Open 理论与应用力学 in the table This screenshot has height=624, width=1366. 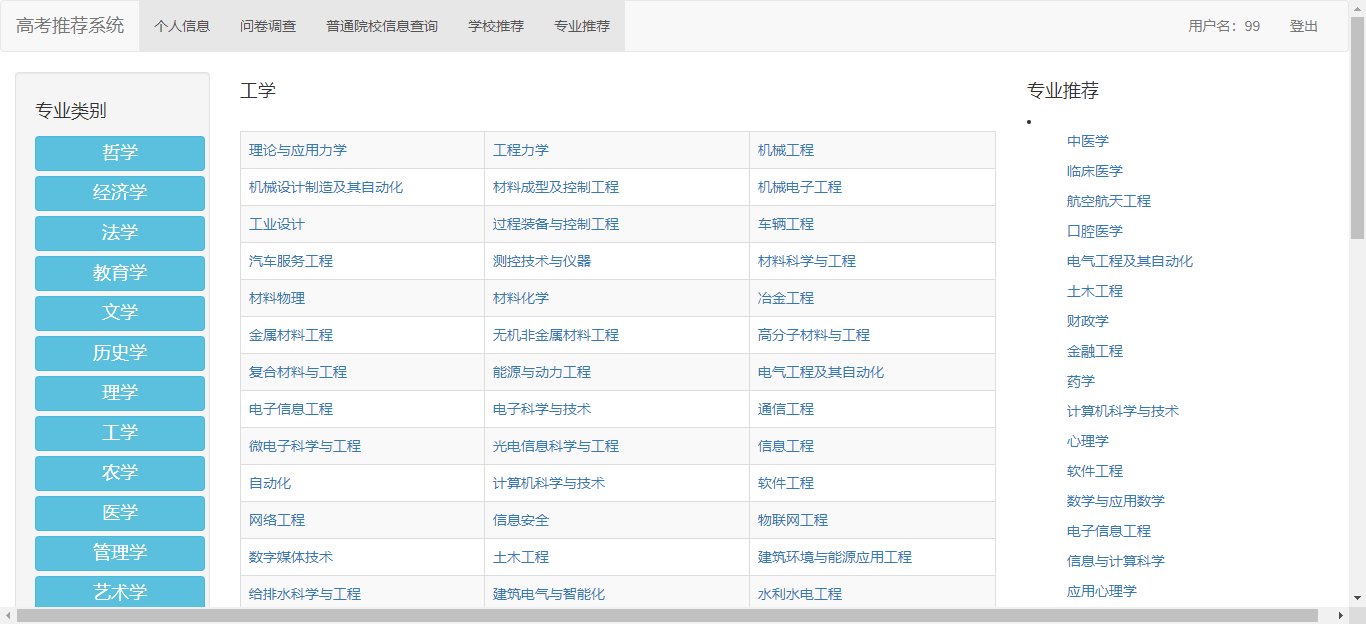pyautogui.click(x=298, y=150)
